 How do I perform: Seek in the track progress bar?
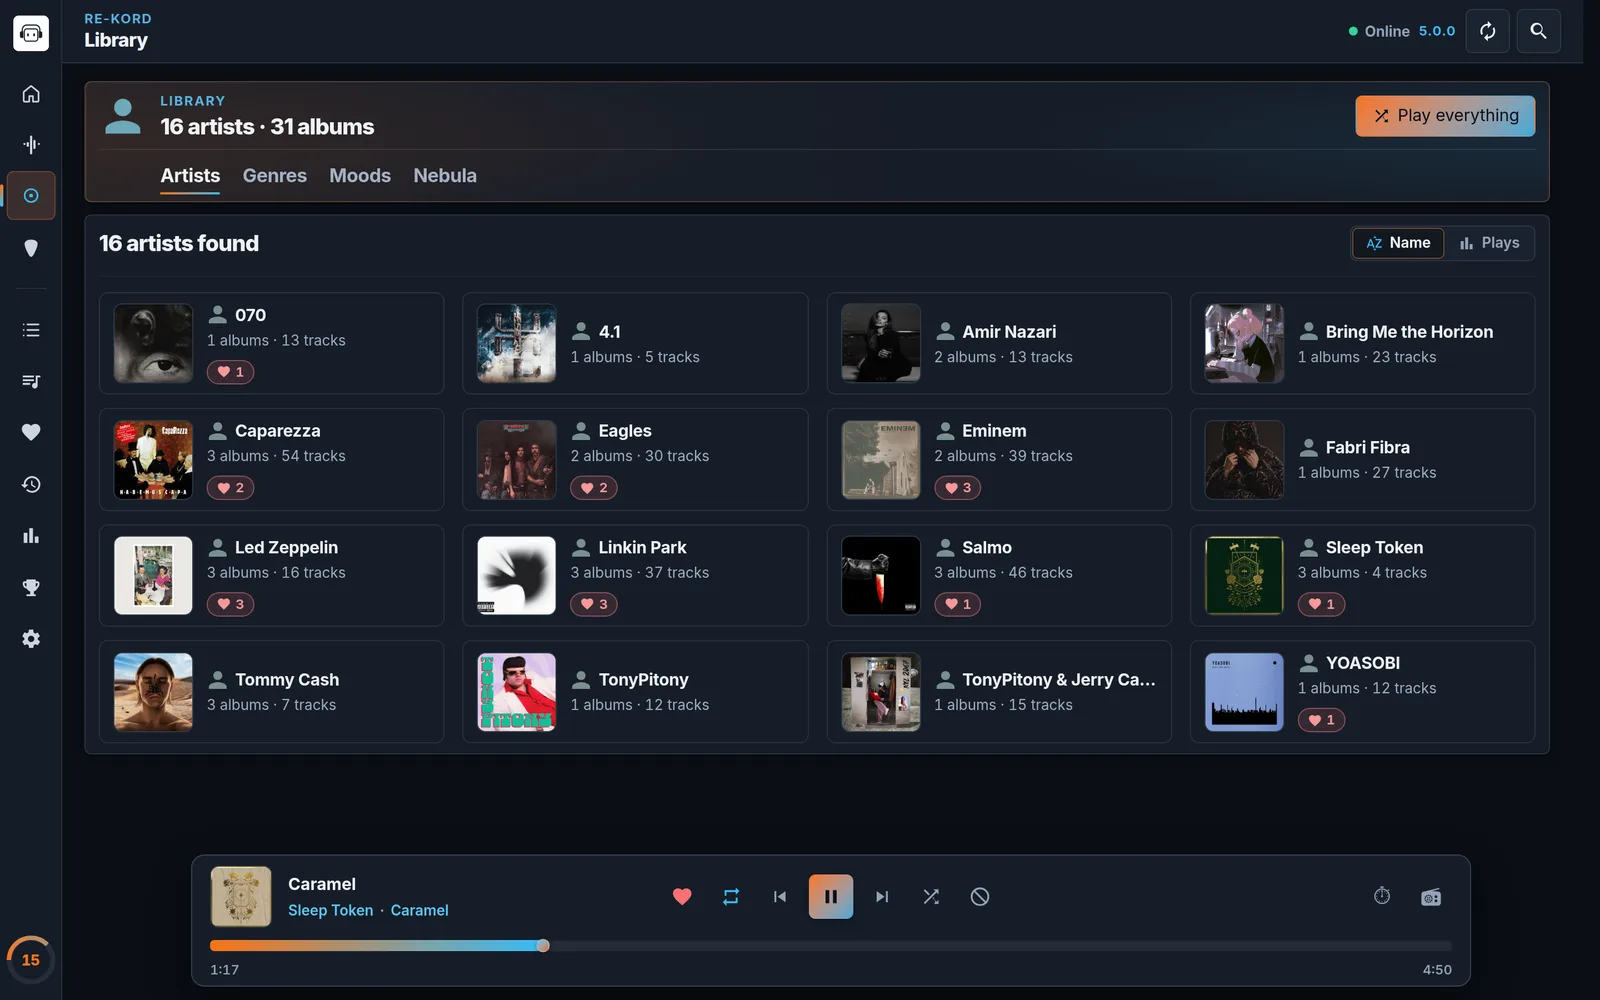click(831, 946)
